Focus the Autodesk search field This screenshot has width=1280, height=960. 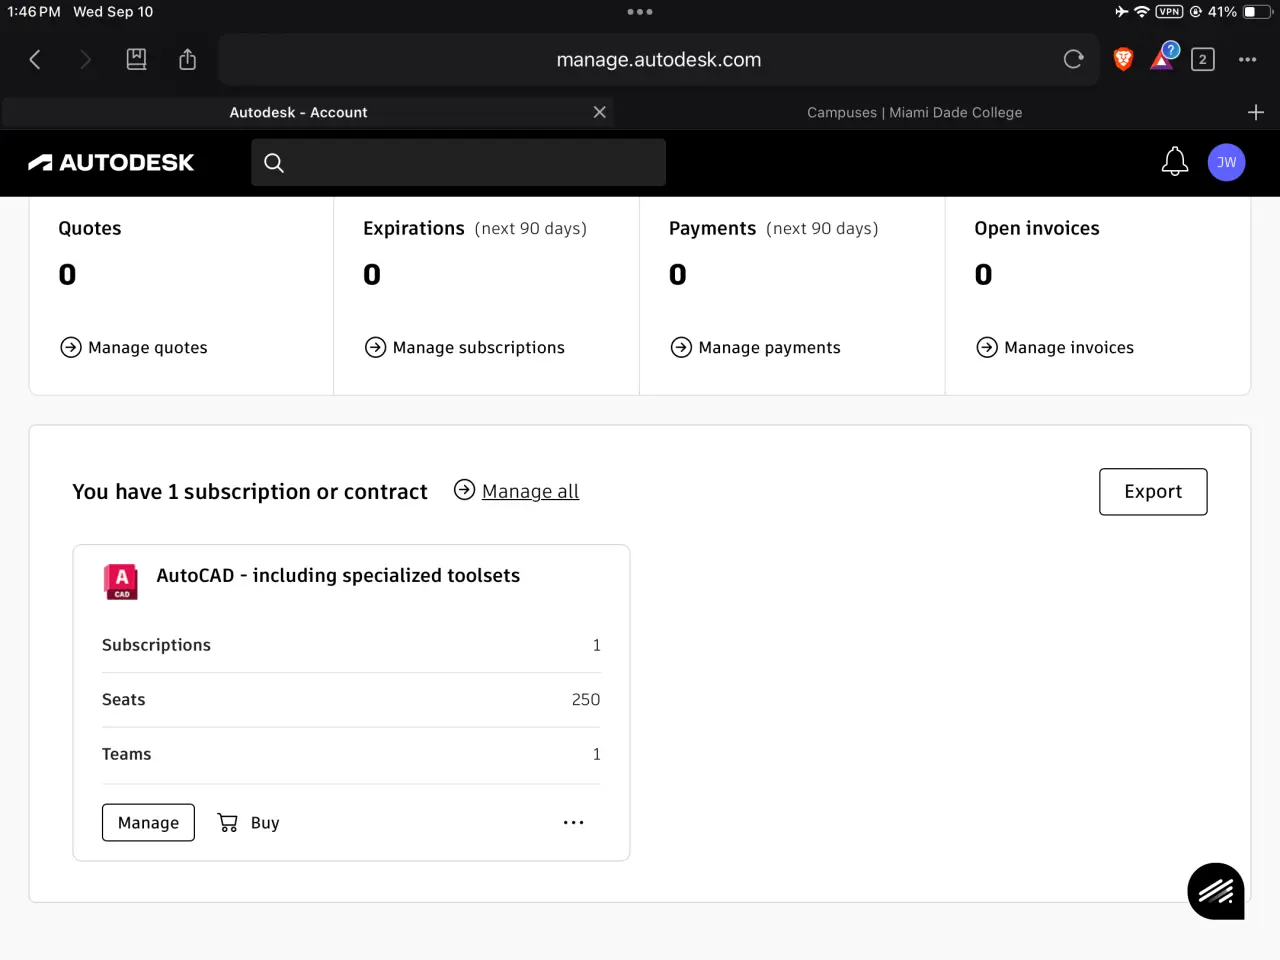coord(458,163)
